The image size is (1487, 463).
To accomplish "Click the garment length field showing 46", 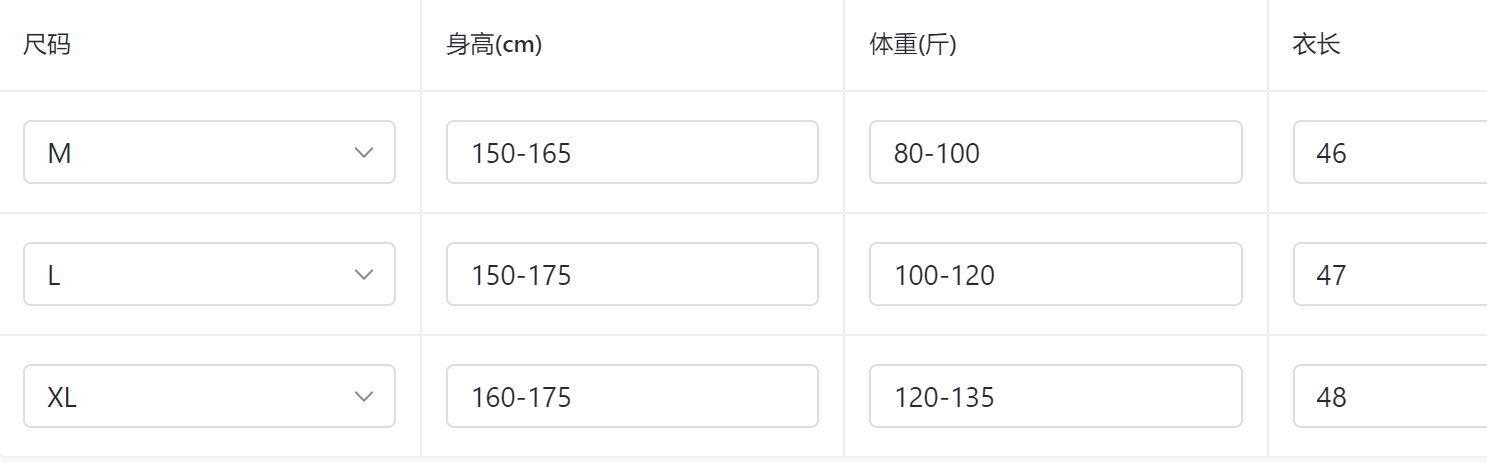I will [x=1388, y=153].
